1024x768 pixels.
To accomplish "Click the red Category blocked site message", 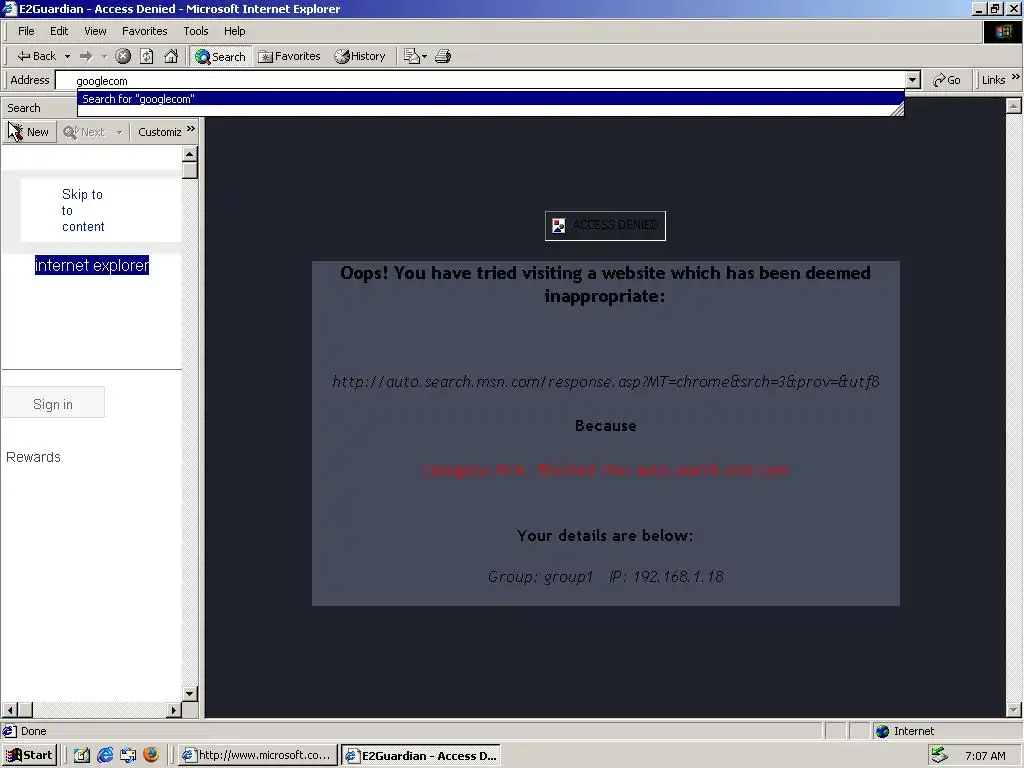I will pyautogui.click(x=605, y=470).
